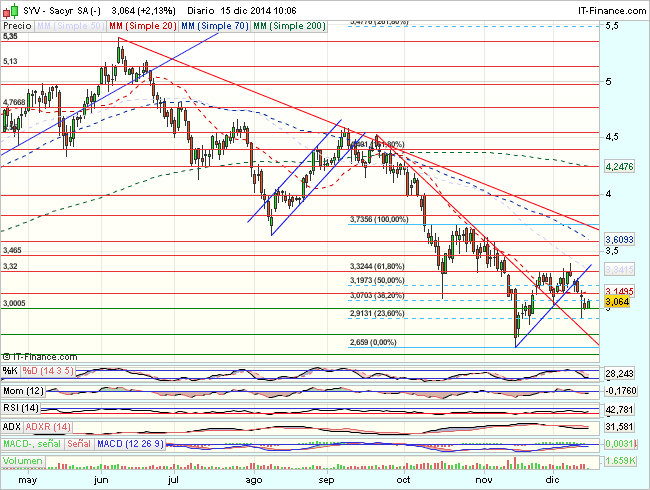Click the 3,7356 (100,00%) Fibonacci label
The height and width of the screenshot is (490, 650).
[x=379, y=219]
